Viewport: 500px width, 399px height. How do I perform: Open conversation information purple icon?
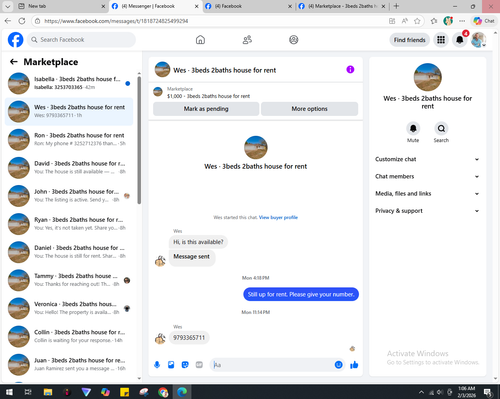[x=350, y=69]
